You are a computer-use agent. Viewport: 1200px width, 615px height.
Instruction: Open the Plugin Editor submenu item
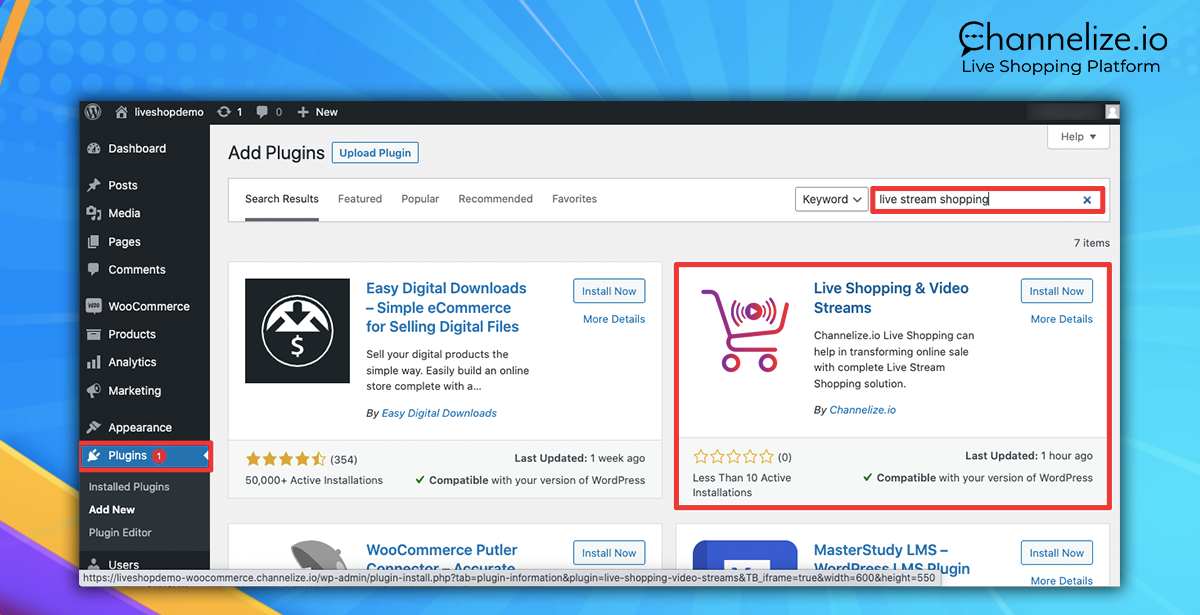click(120, 533)
